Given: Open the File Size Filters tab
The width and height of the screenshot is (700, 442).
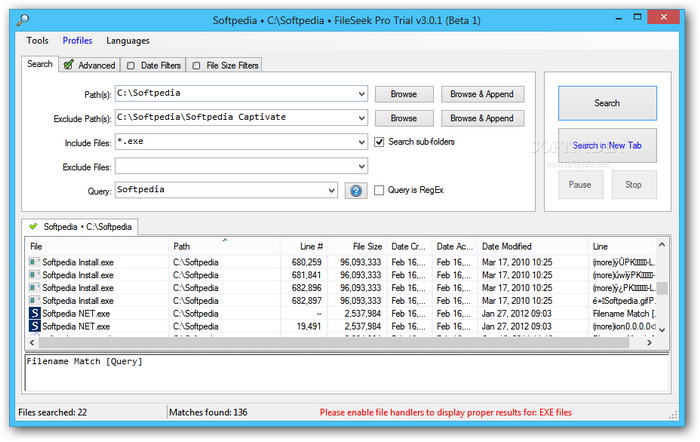Looking at the screenshot, I should tap(225, 65).
